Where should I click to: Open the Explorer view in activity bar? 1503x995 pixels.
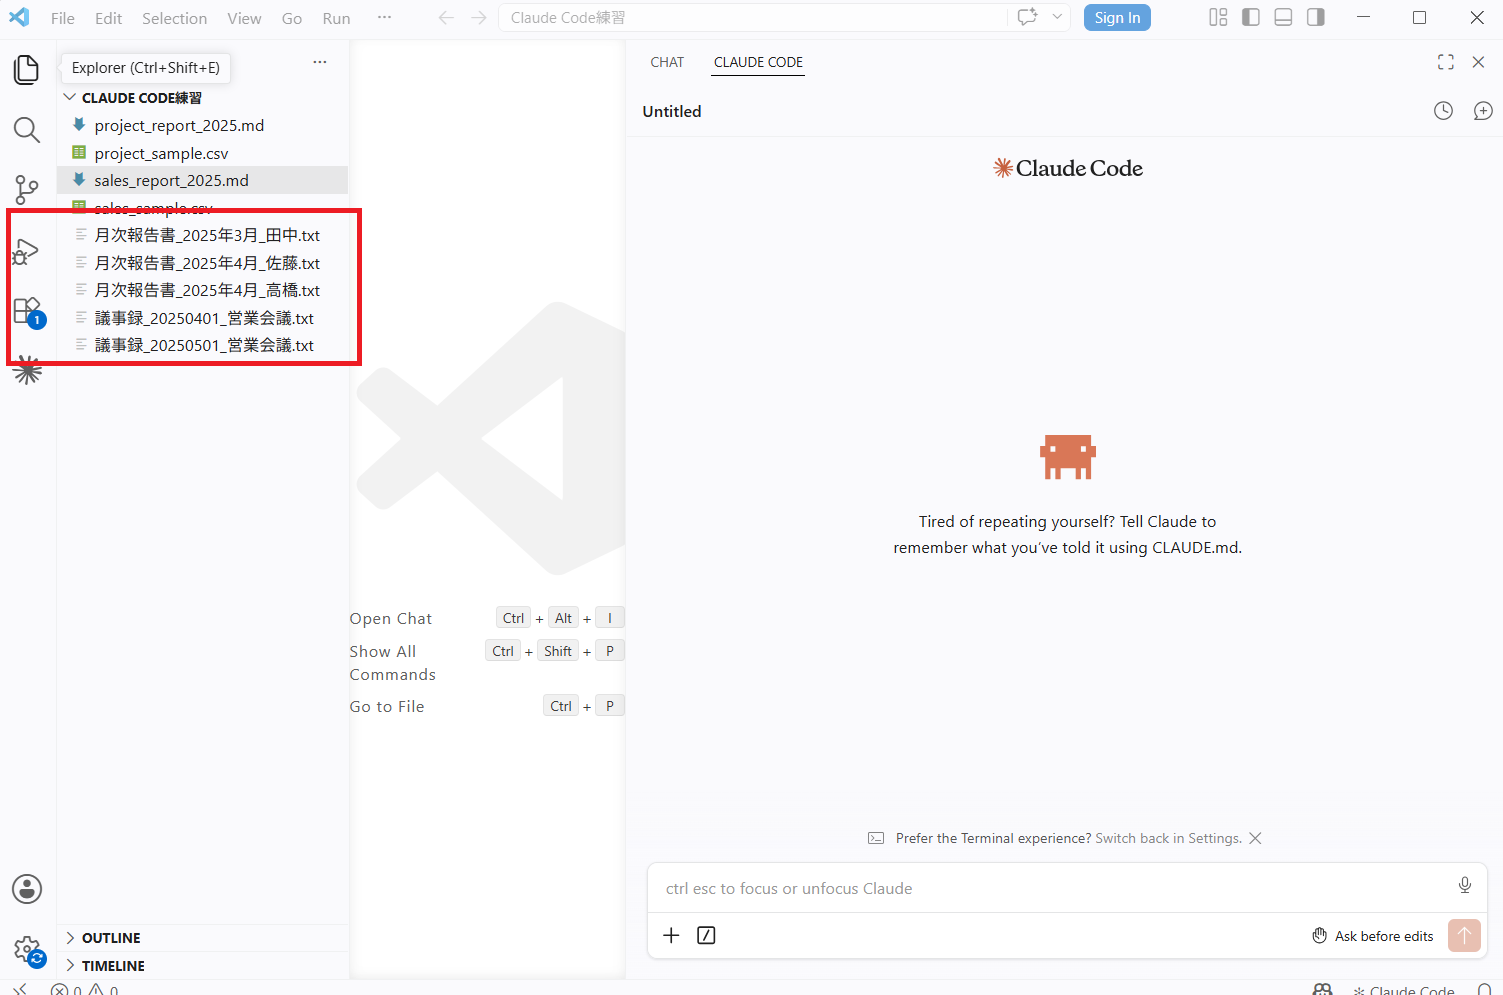click(27, 69)
